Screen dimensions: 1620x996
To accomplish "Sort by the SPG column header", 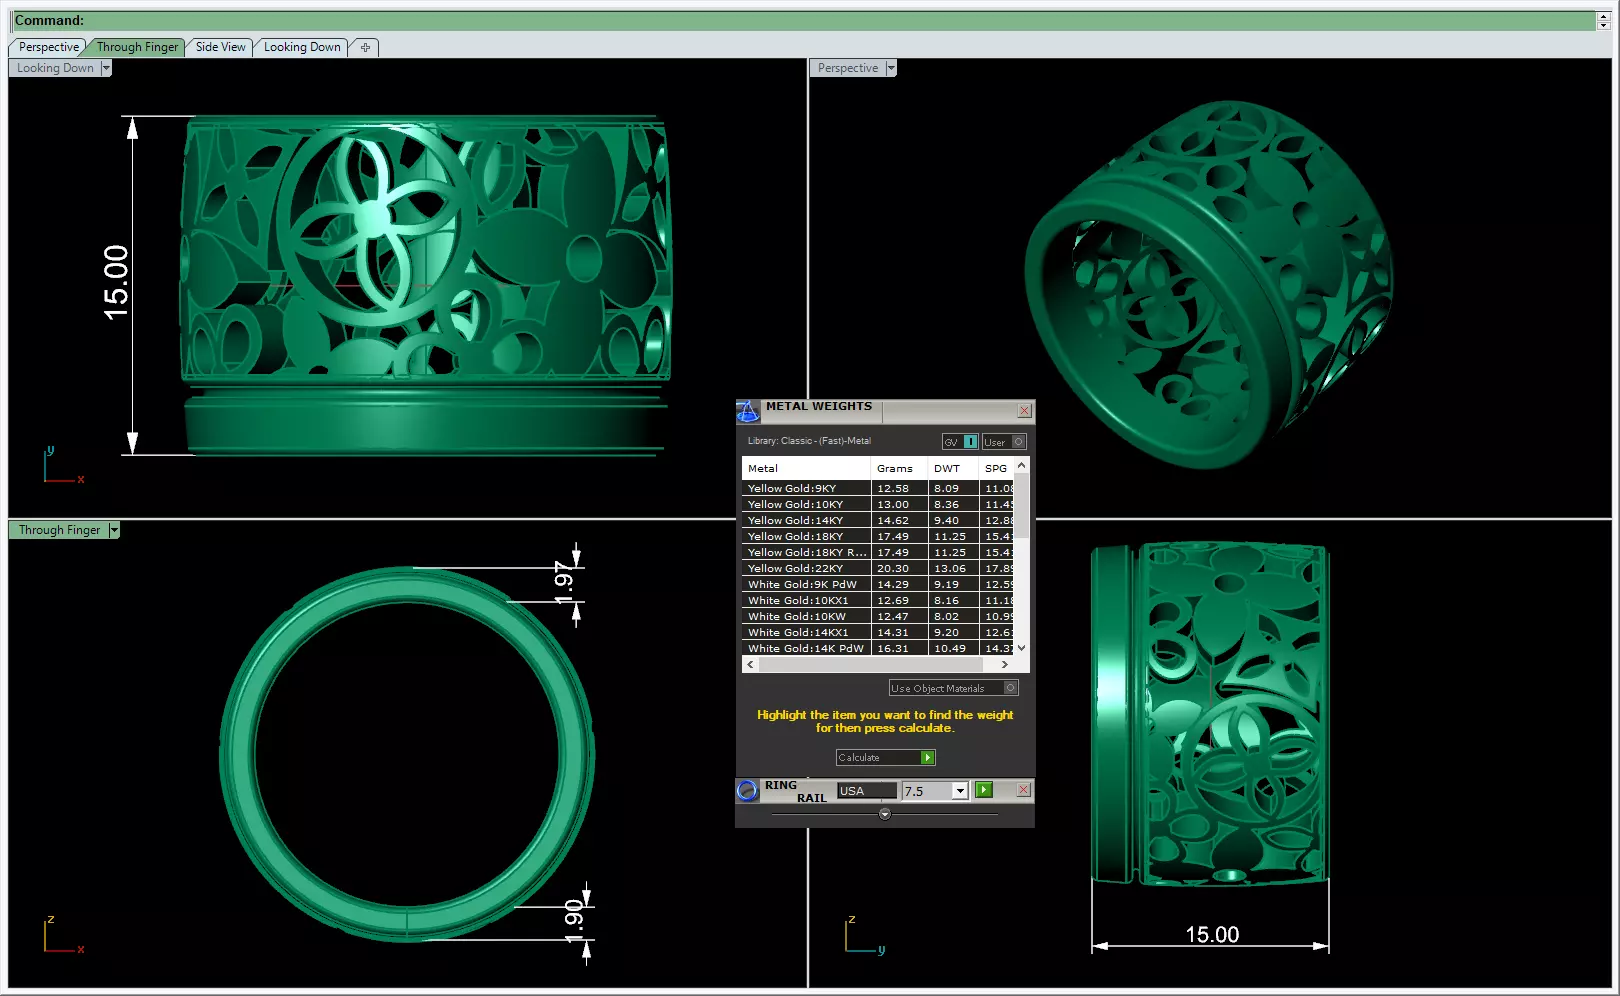I will [997, 468].
